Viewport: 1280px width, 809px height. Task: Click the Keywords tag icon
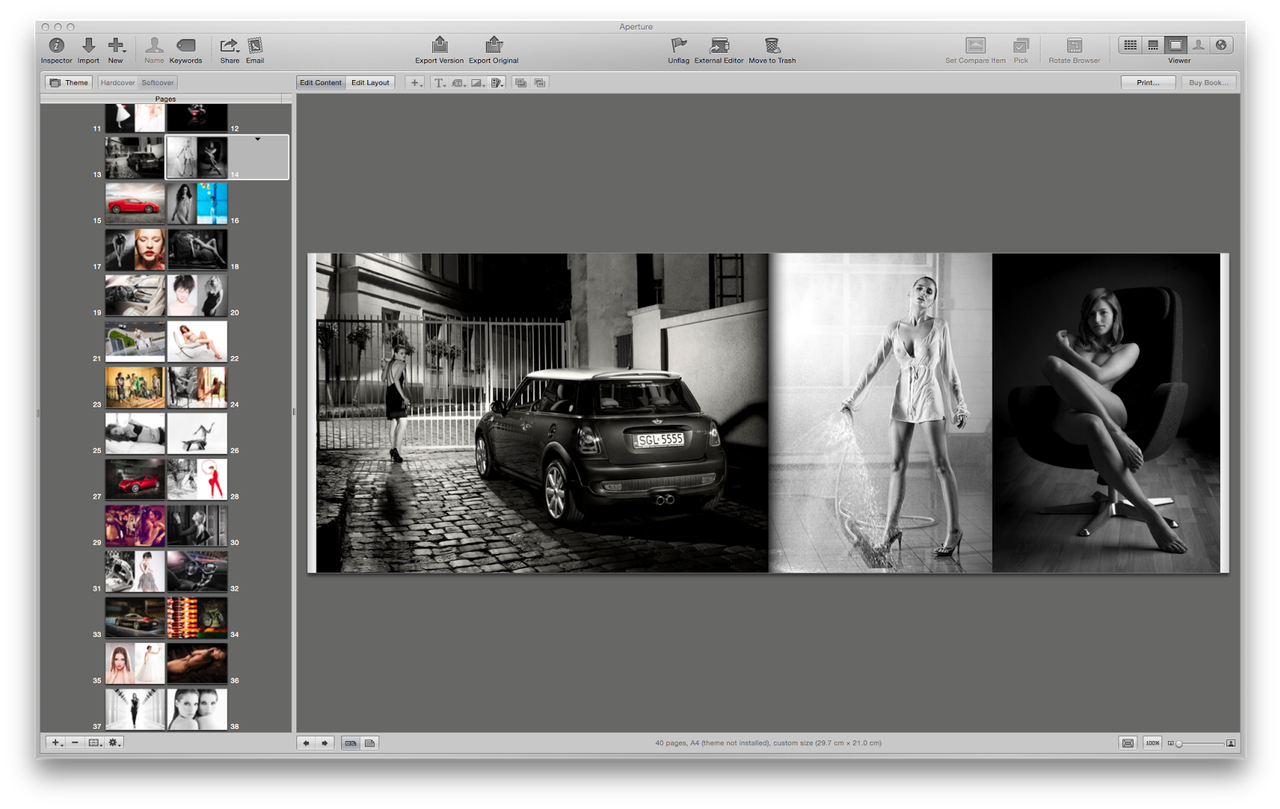(x=186, y=45)
